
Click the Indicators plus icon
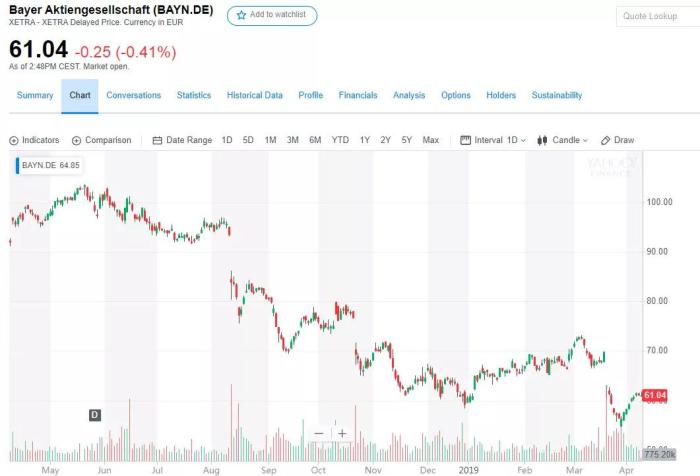pos(14,141)
